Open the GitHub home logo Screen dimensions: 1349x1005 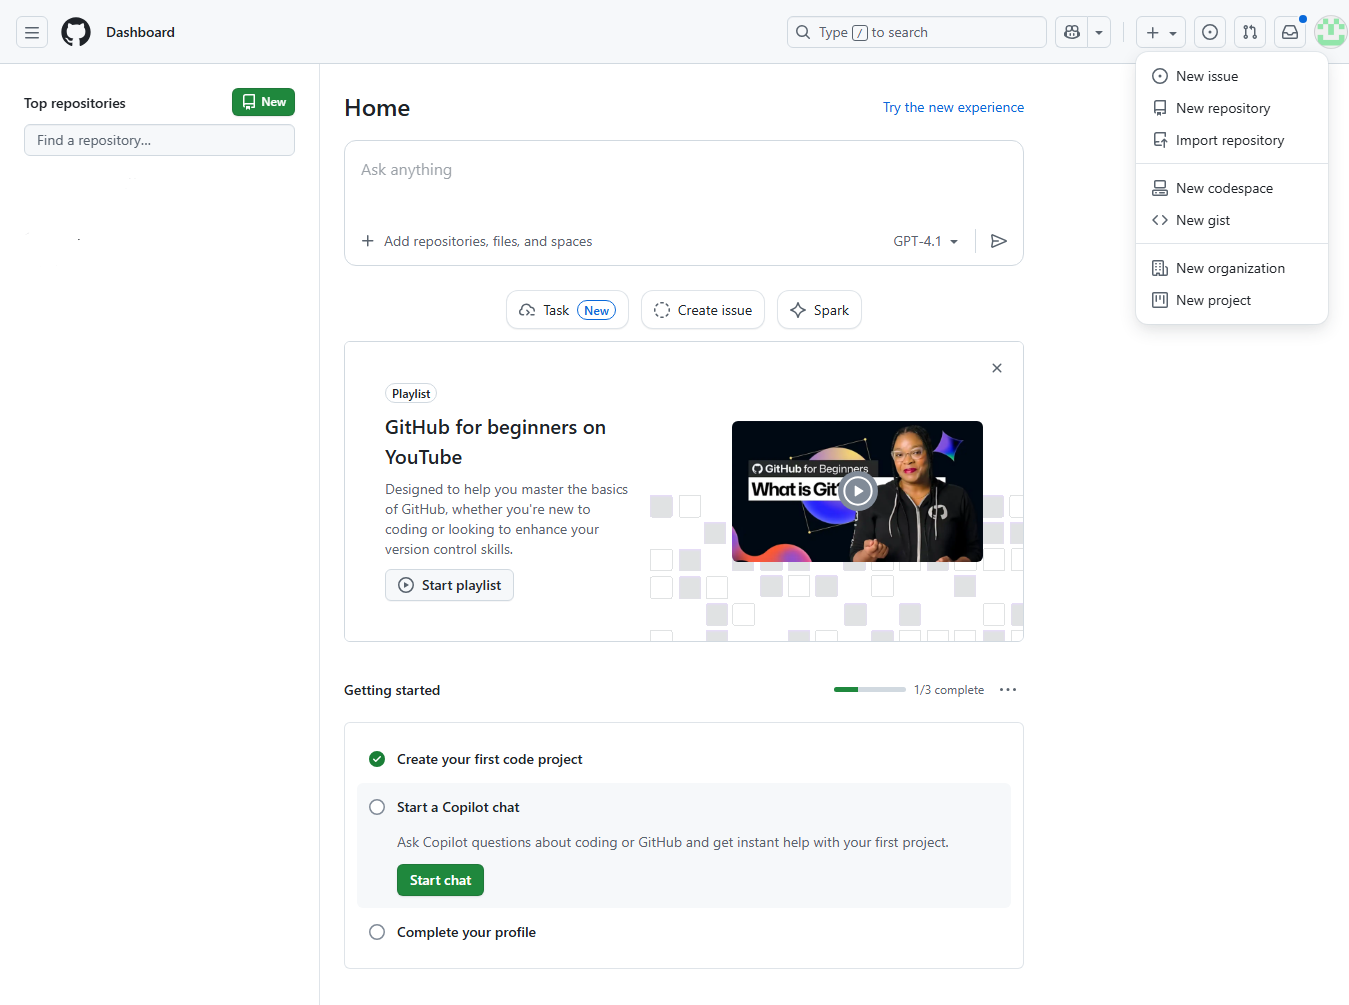tap(75, 31)
